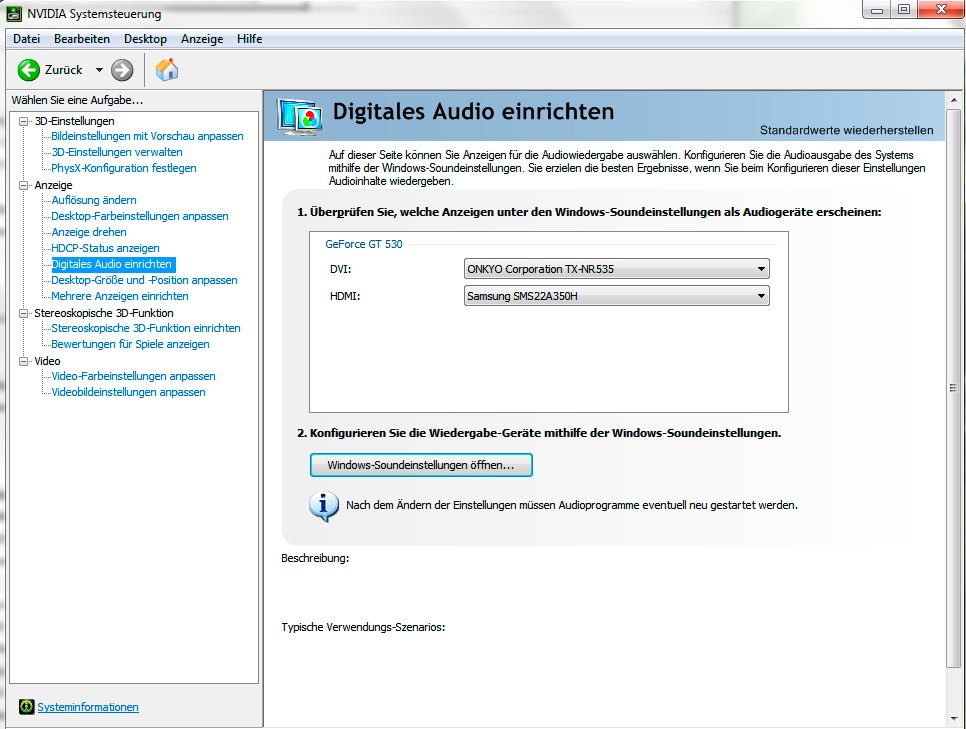Viewport: 966px width, 729px height.
Task: Select Videobildeinstellungen anpassen
Action: (129, 393)
